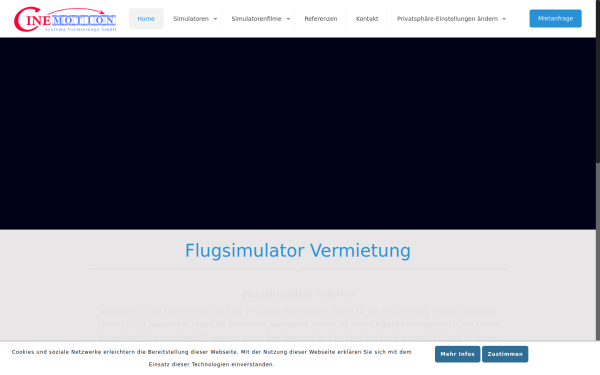Image resolution: width=600 pixels, height=375 pixels.
Task: Go to the Referenzen page
Action: pyautogui.click(x=321, y=19)
